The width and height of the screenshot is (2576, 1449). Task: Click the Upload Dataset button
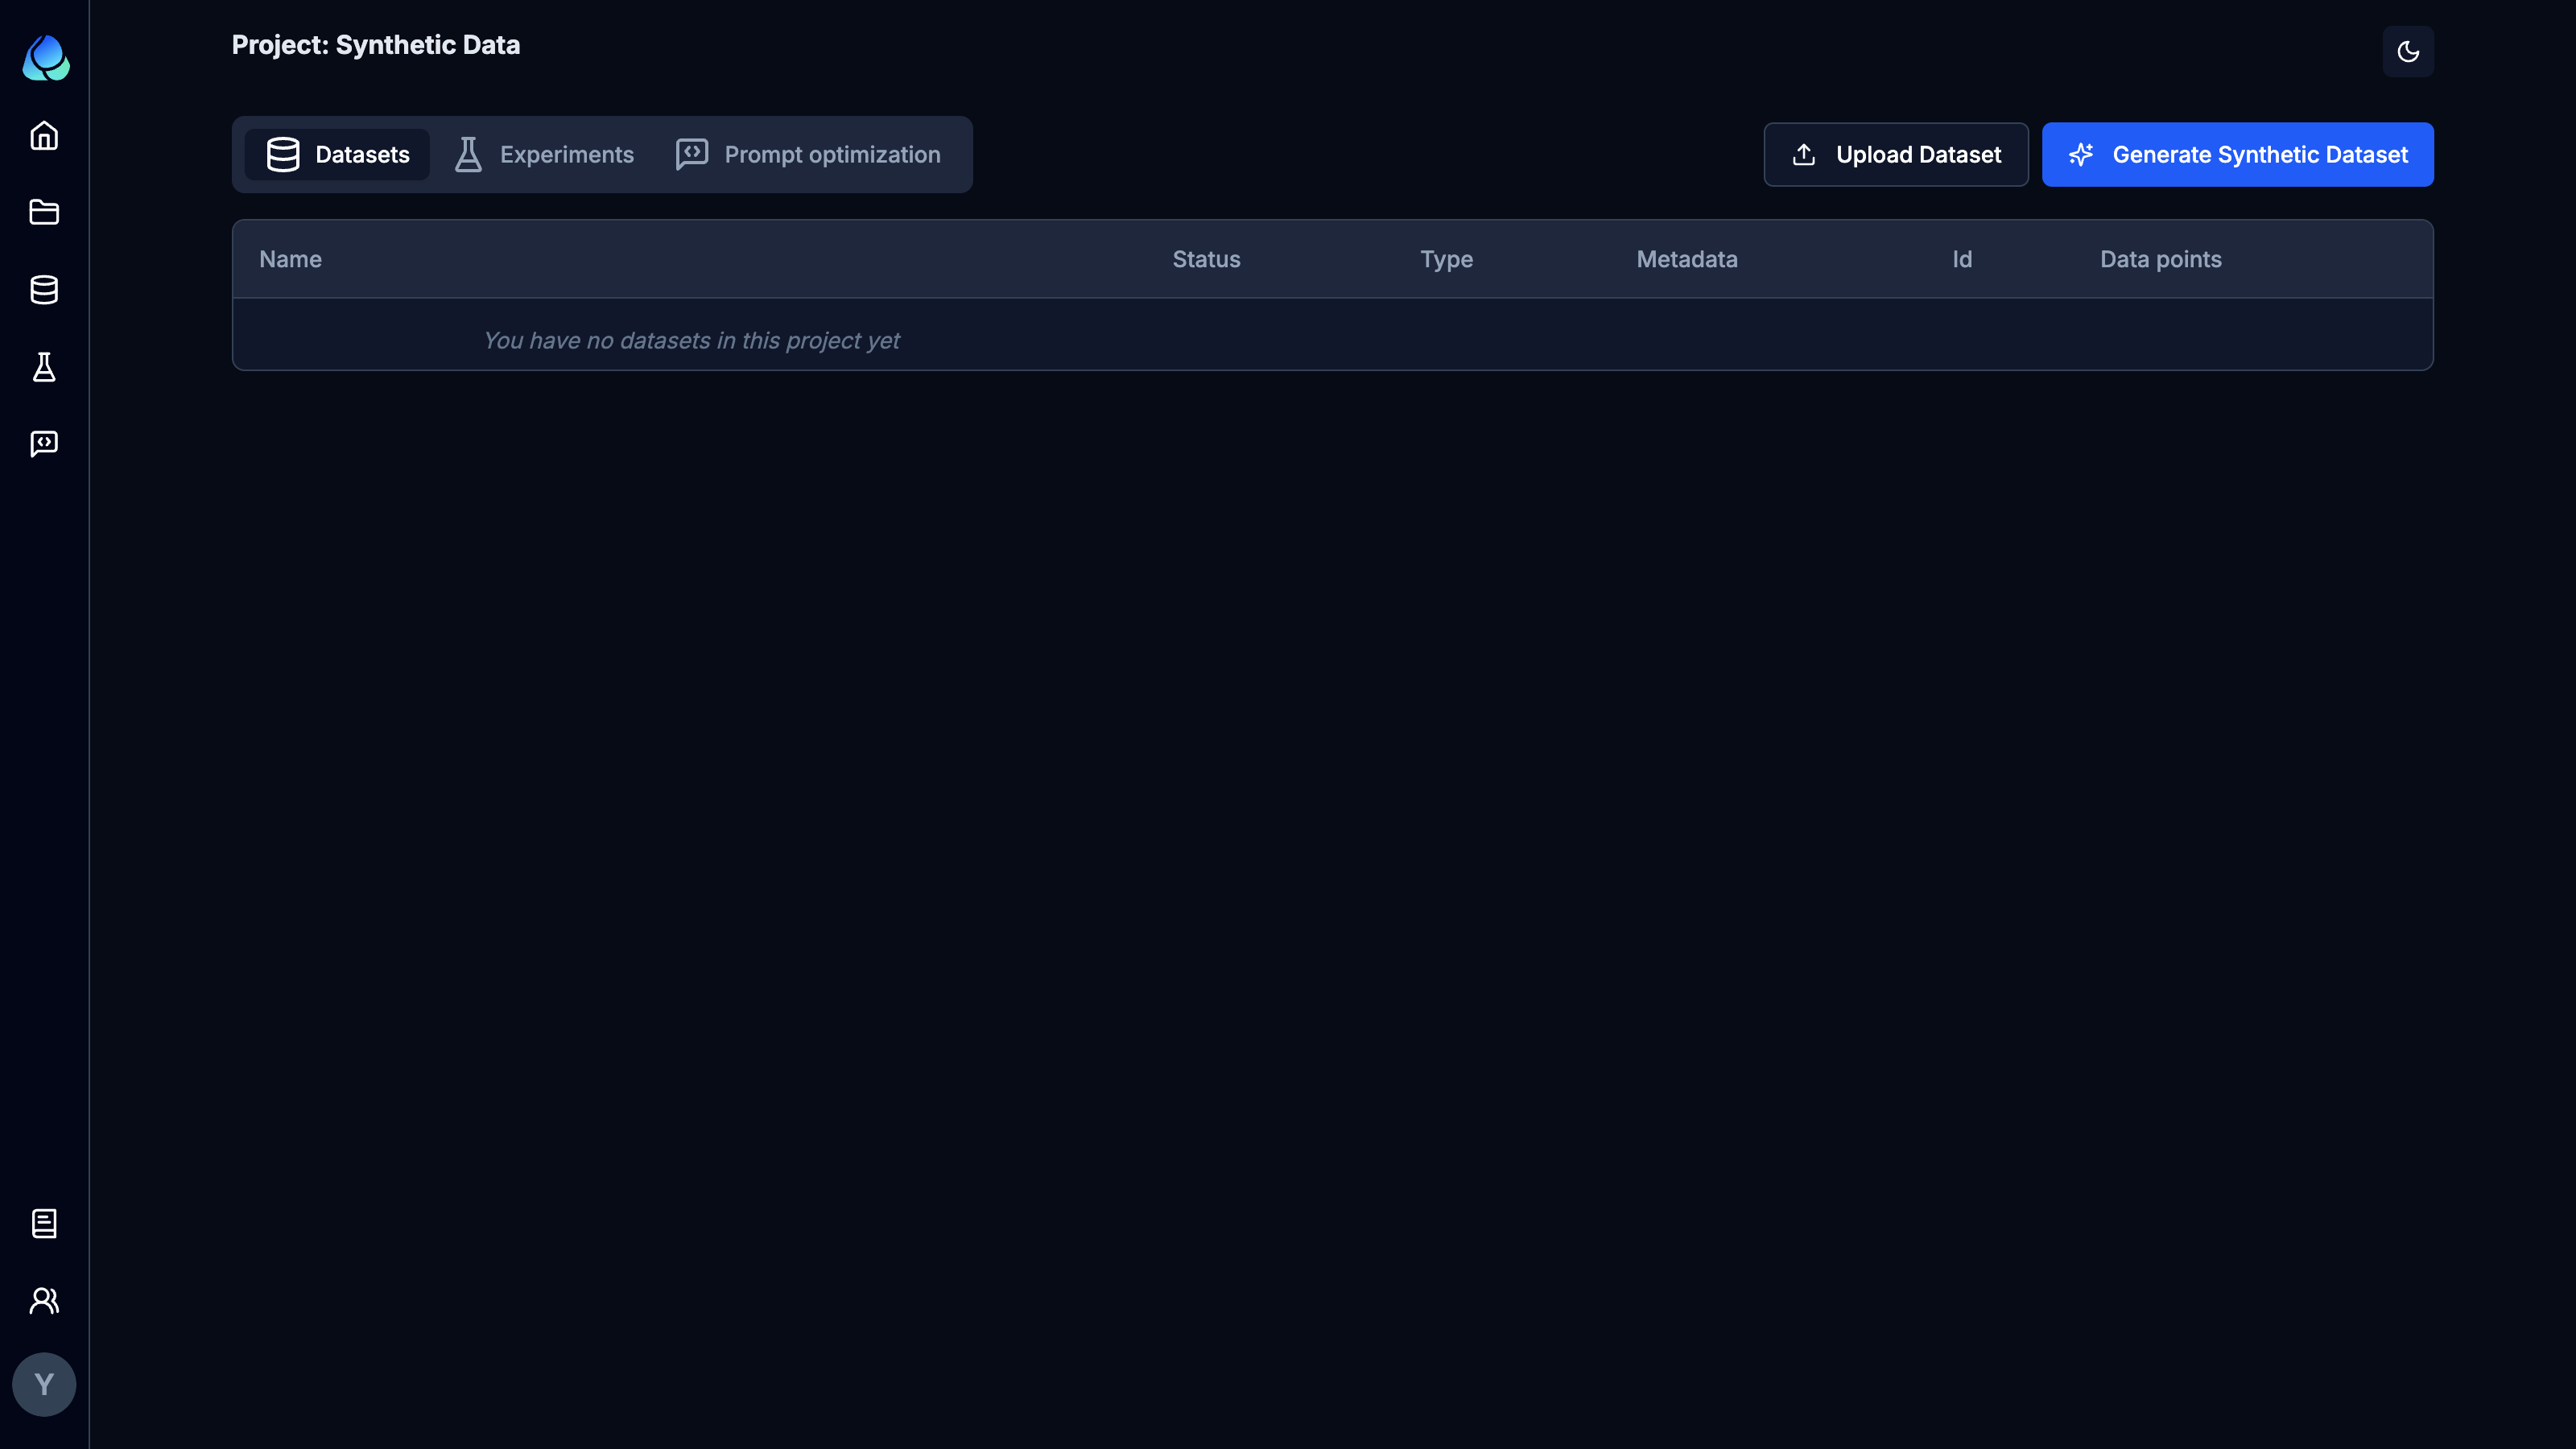1896,154
